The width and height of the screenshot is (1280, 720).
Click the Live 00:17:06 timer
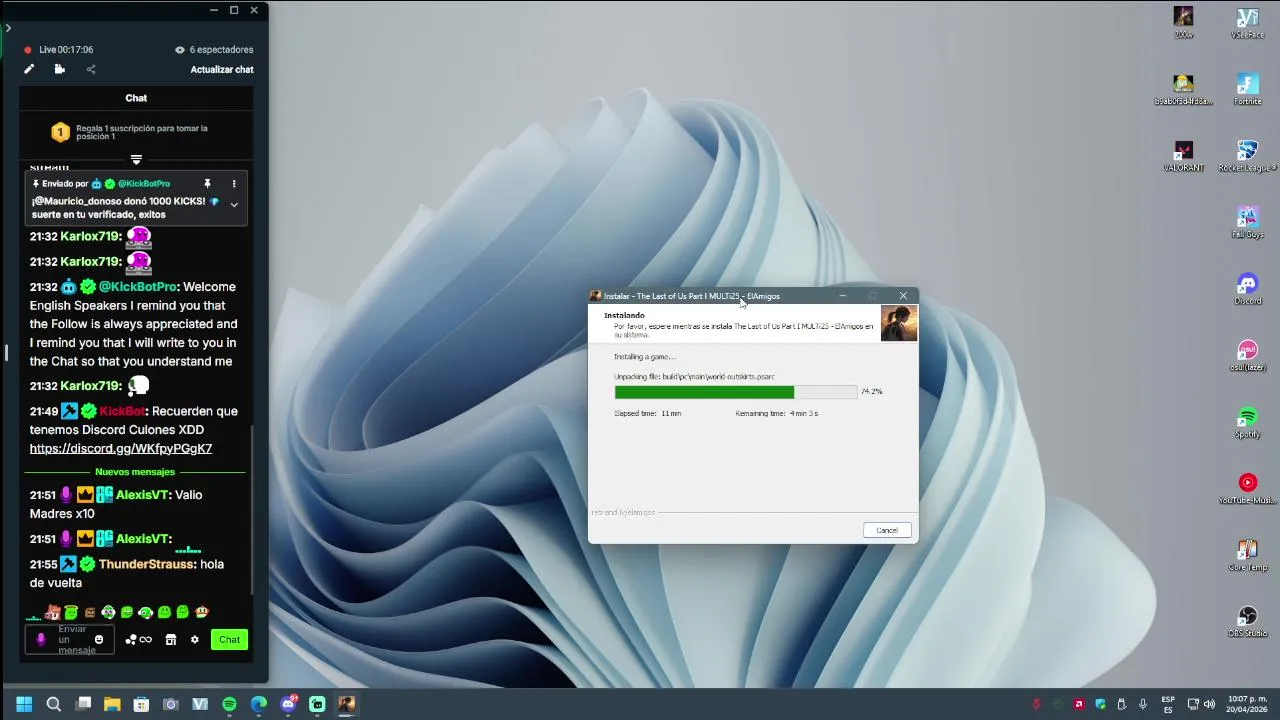coord(66,50)
